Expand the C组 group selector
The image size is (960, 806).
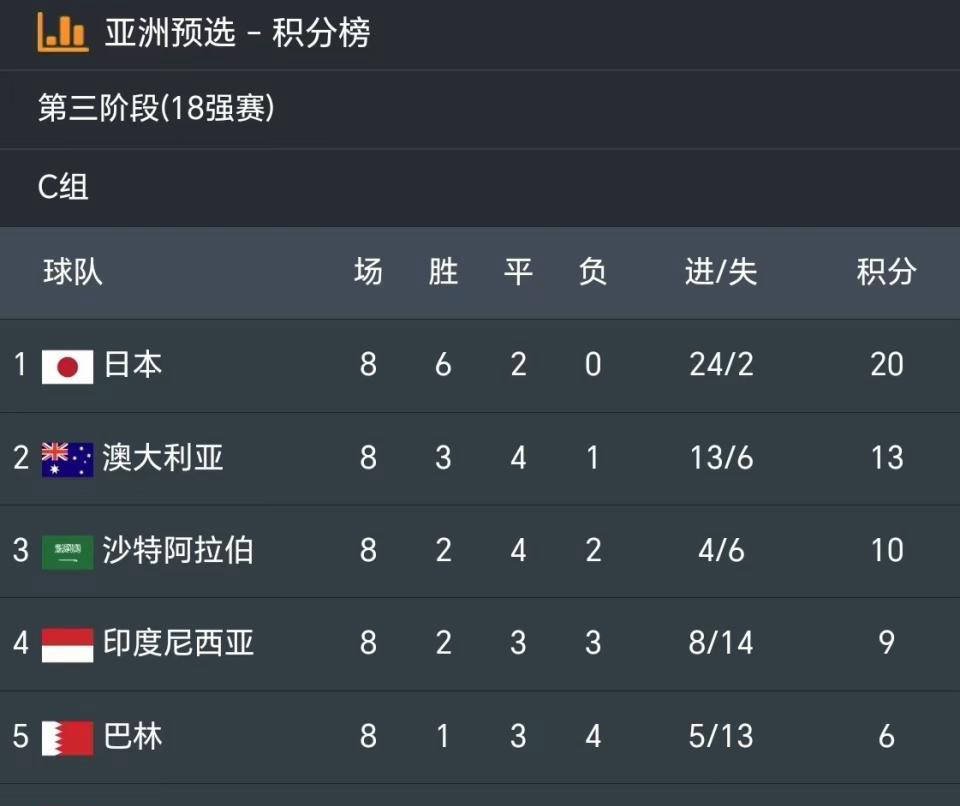pos(480,187)
